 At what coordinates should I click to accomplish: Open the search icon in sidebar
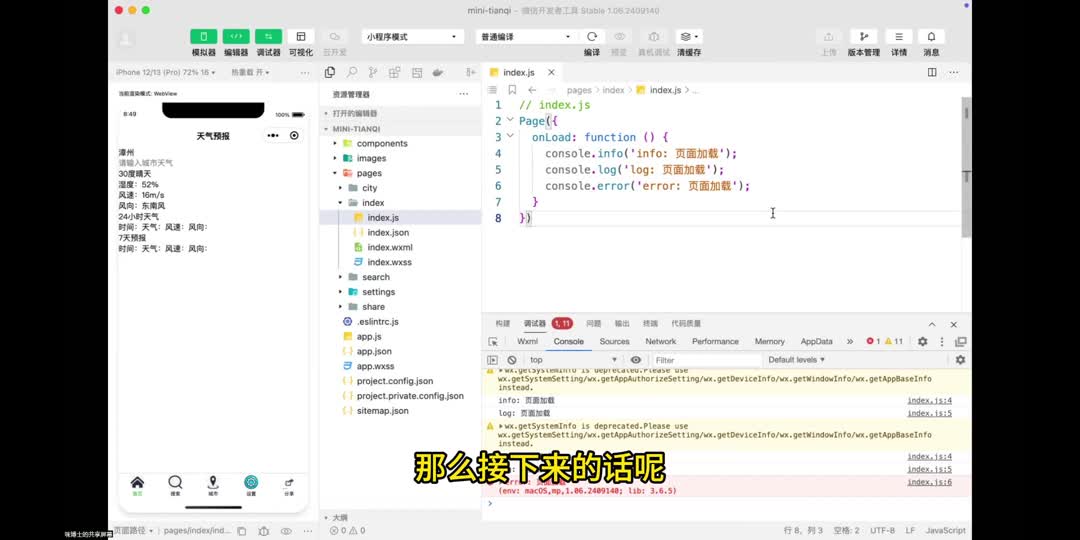(352, 72)
